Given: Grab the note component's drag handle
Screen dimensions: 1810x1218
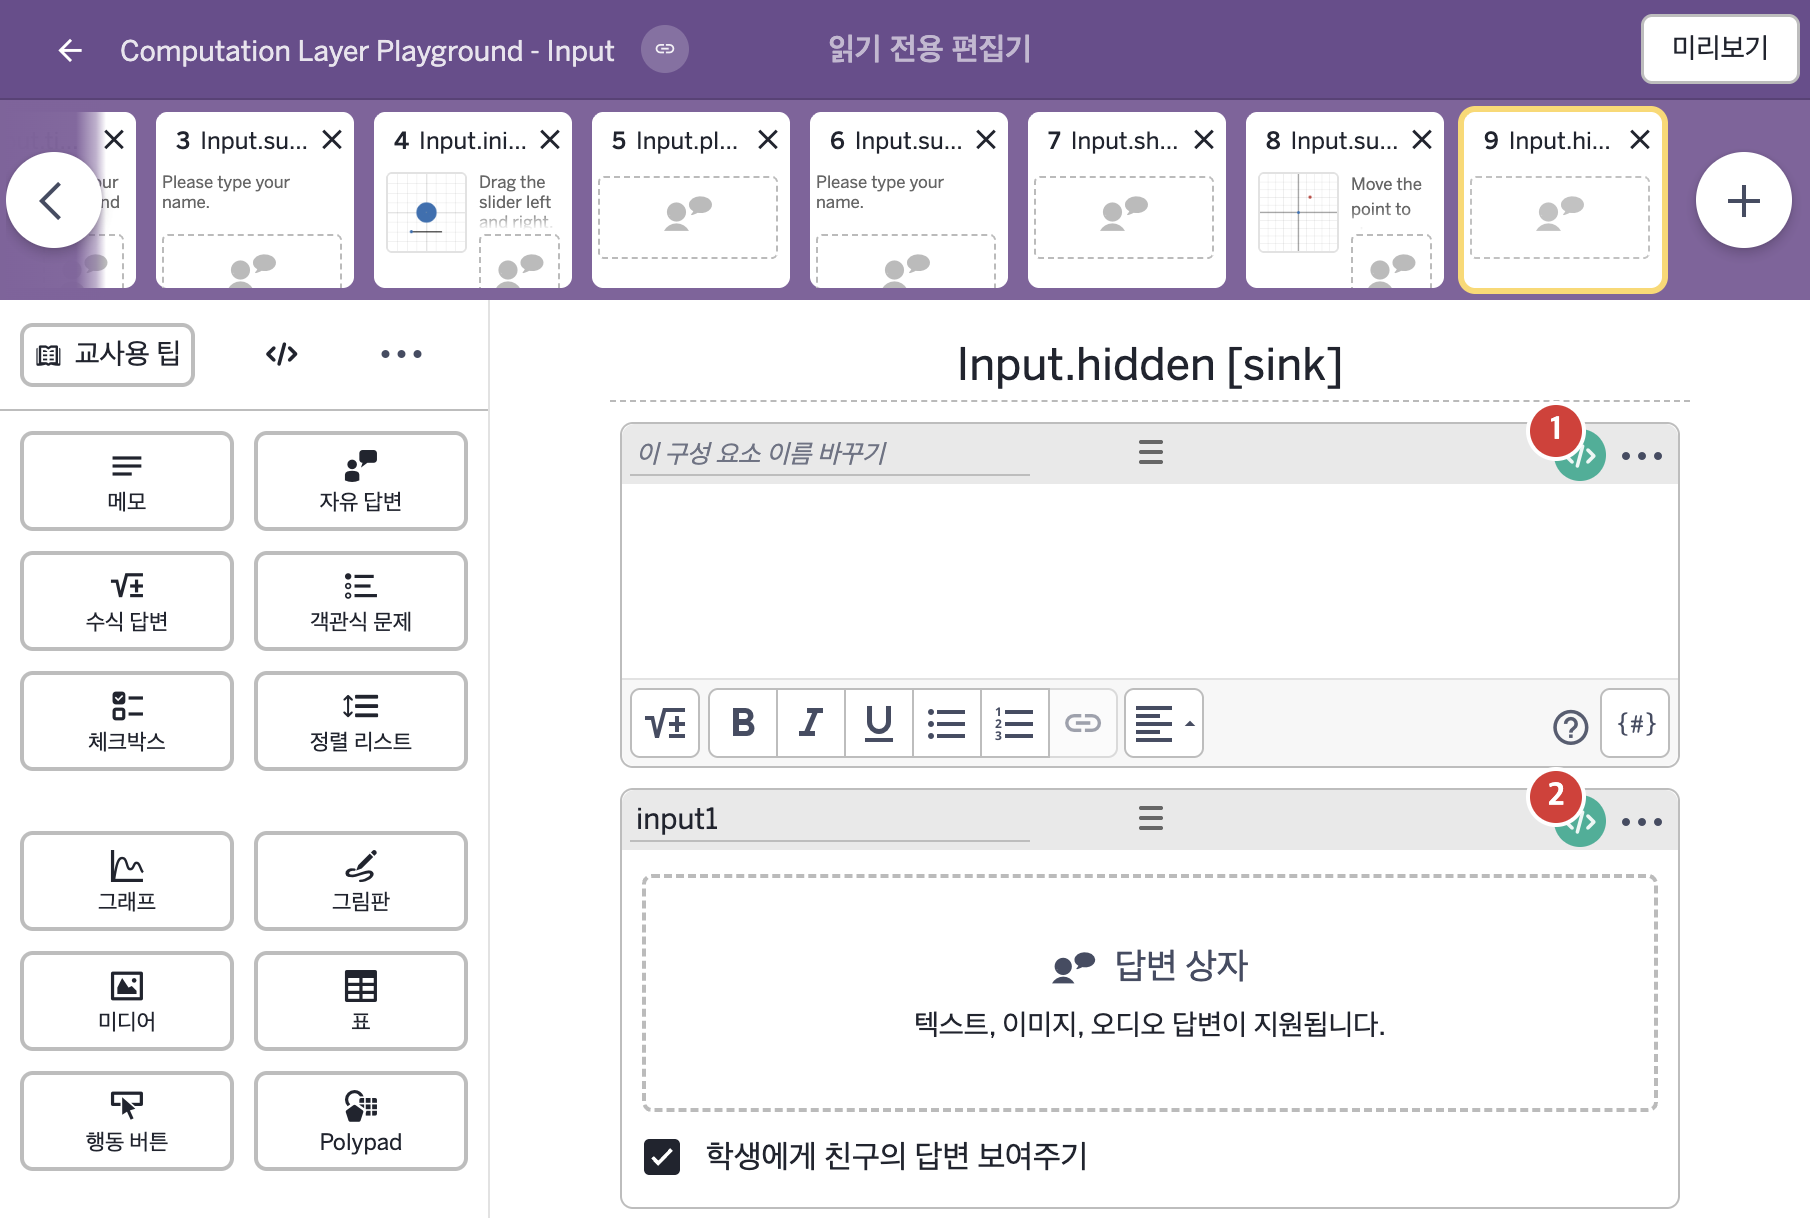Looking at the screenshot, I should [x=1151, y=453].
